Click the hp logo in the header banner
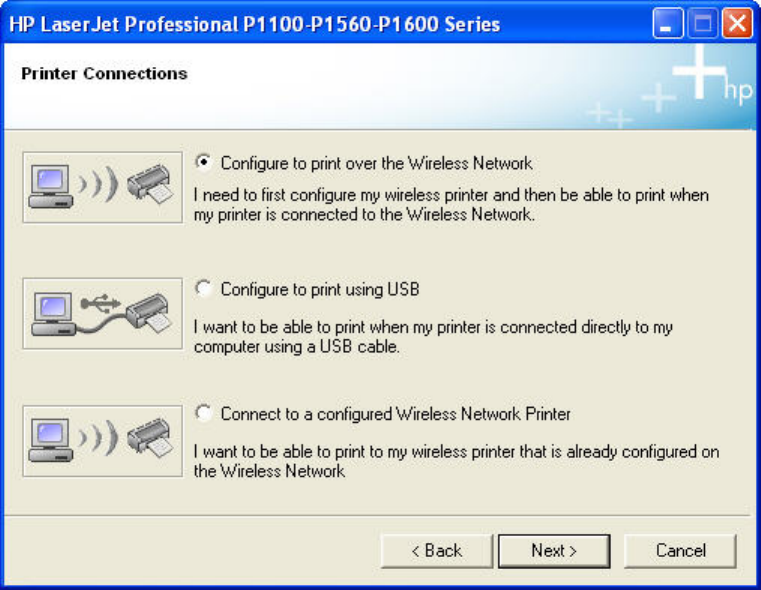This screenshot has width=761, height=590. tap(738, 91)
